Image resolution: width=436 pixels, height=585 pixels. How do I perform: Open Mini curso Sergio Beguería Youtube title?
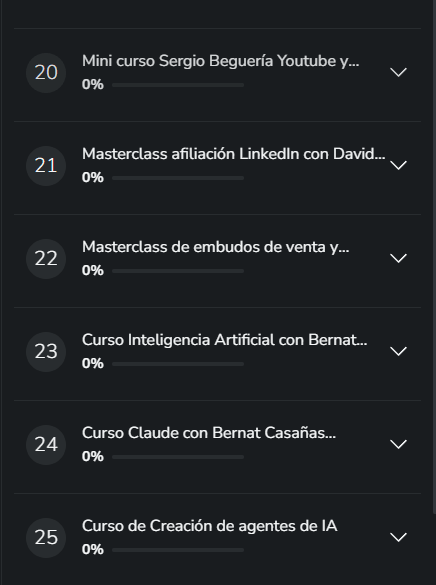tap(220, 61)
